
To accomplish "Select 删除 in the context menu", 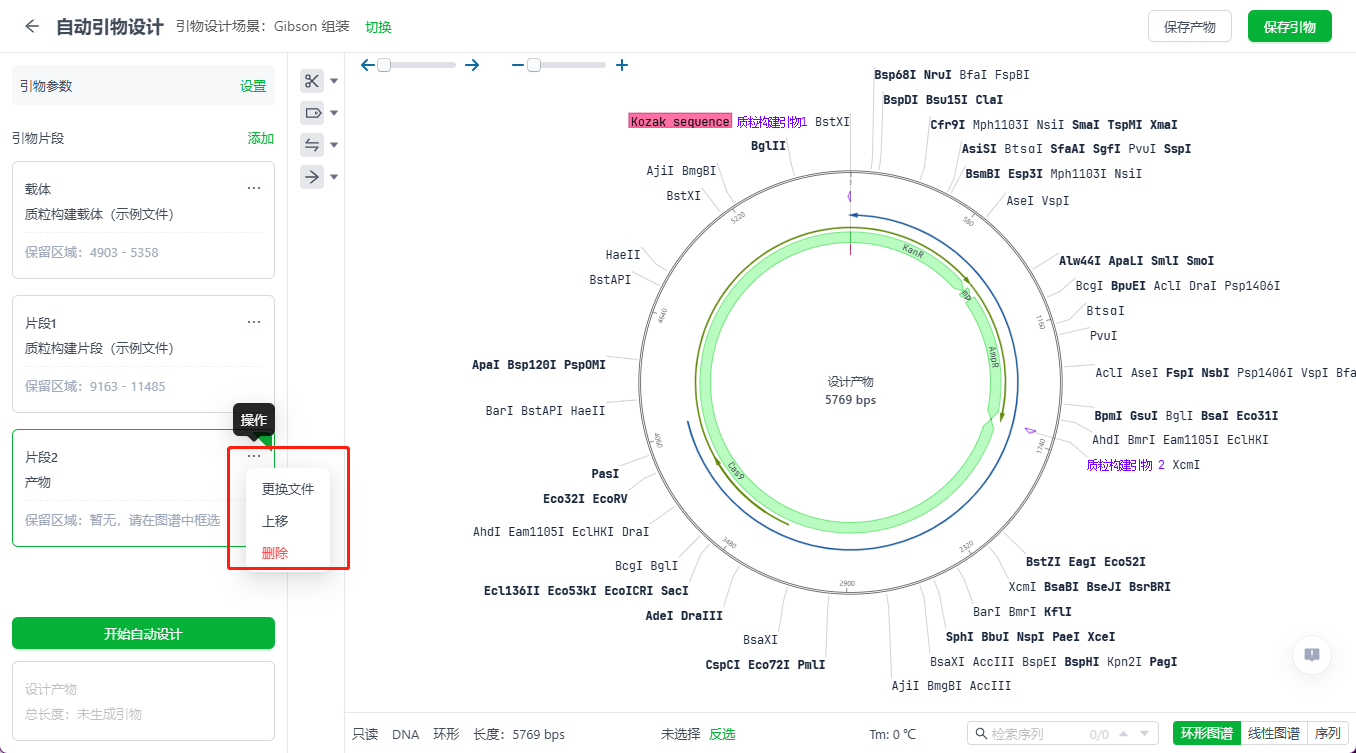I will point(275,553).
